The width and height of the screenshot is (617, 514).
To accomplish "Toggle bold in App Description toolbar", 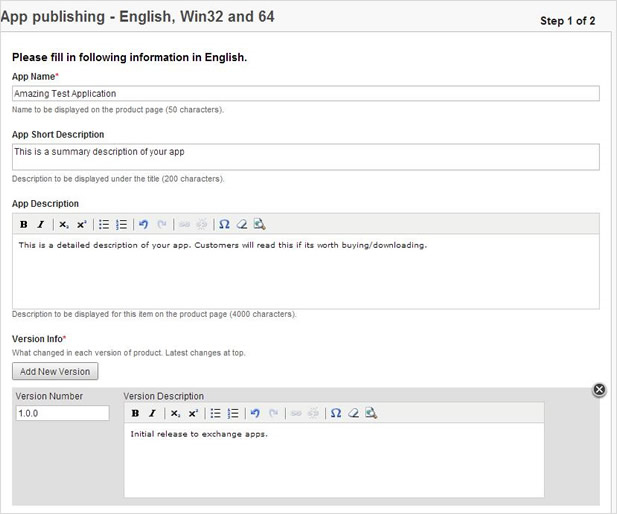I will click(x=24, y=224).
